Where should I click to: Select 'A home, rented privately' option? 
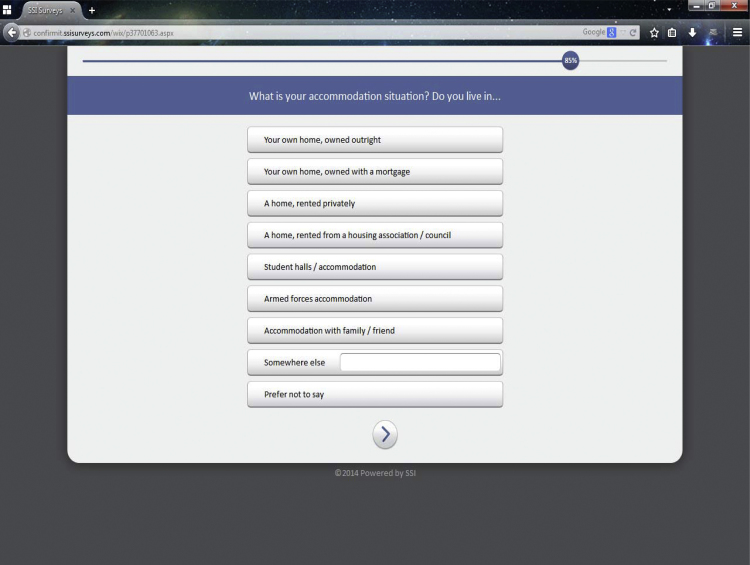(x=375, y=203)
